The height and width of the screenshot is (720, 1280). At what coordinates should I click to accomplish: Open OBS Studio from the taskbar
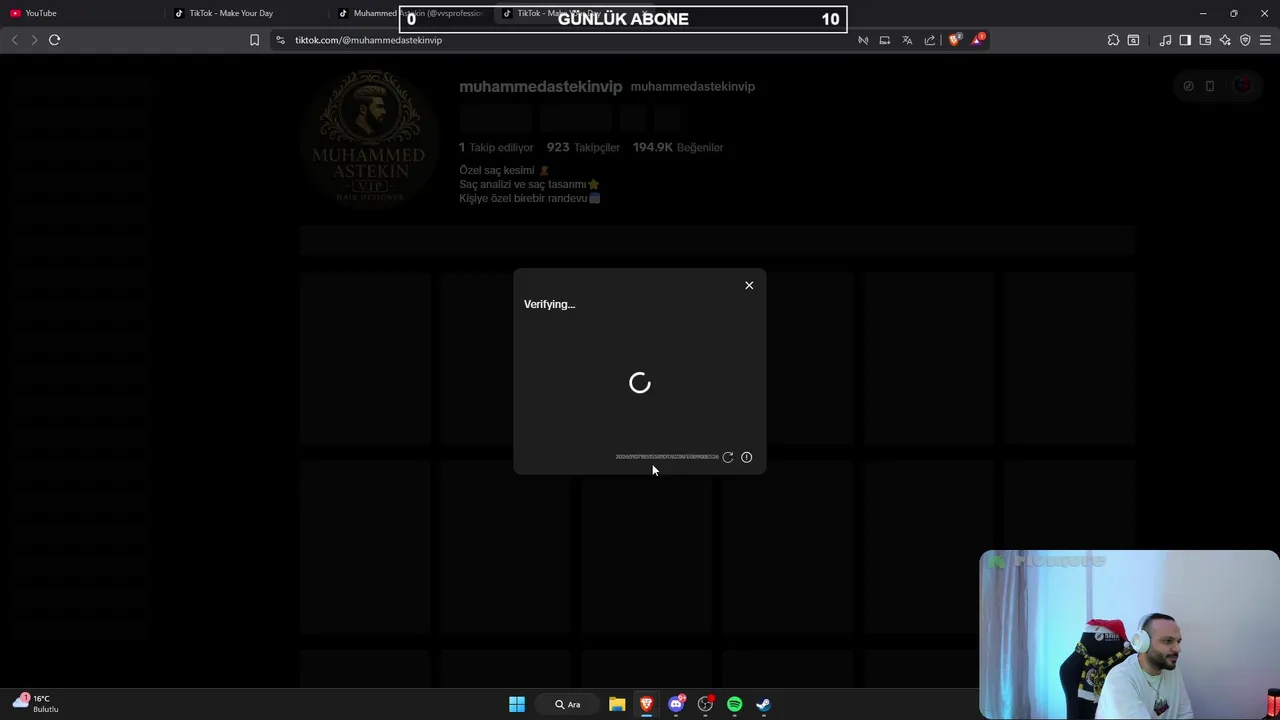click(705, 704)
